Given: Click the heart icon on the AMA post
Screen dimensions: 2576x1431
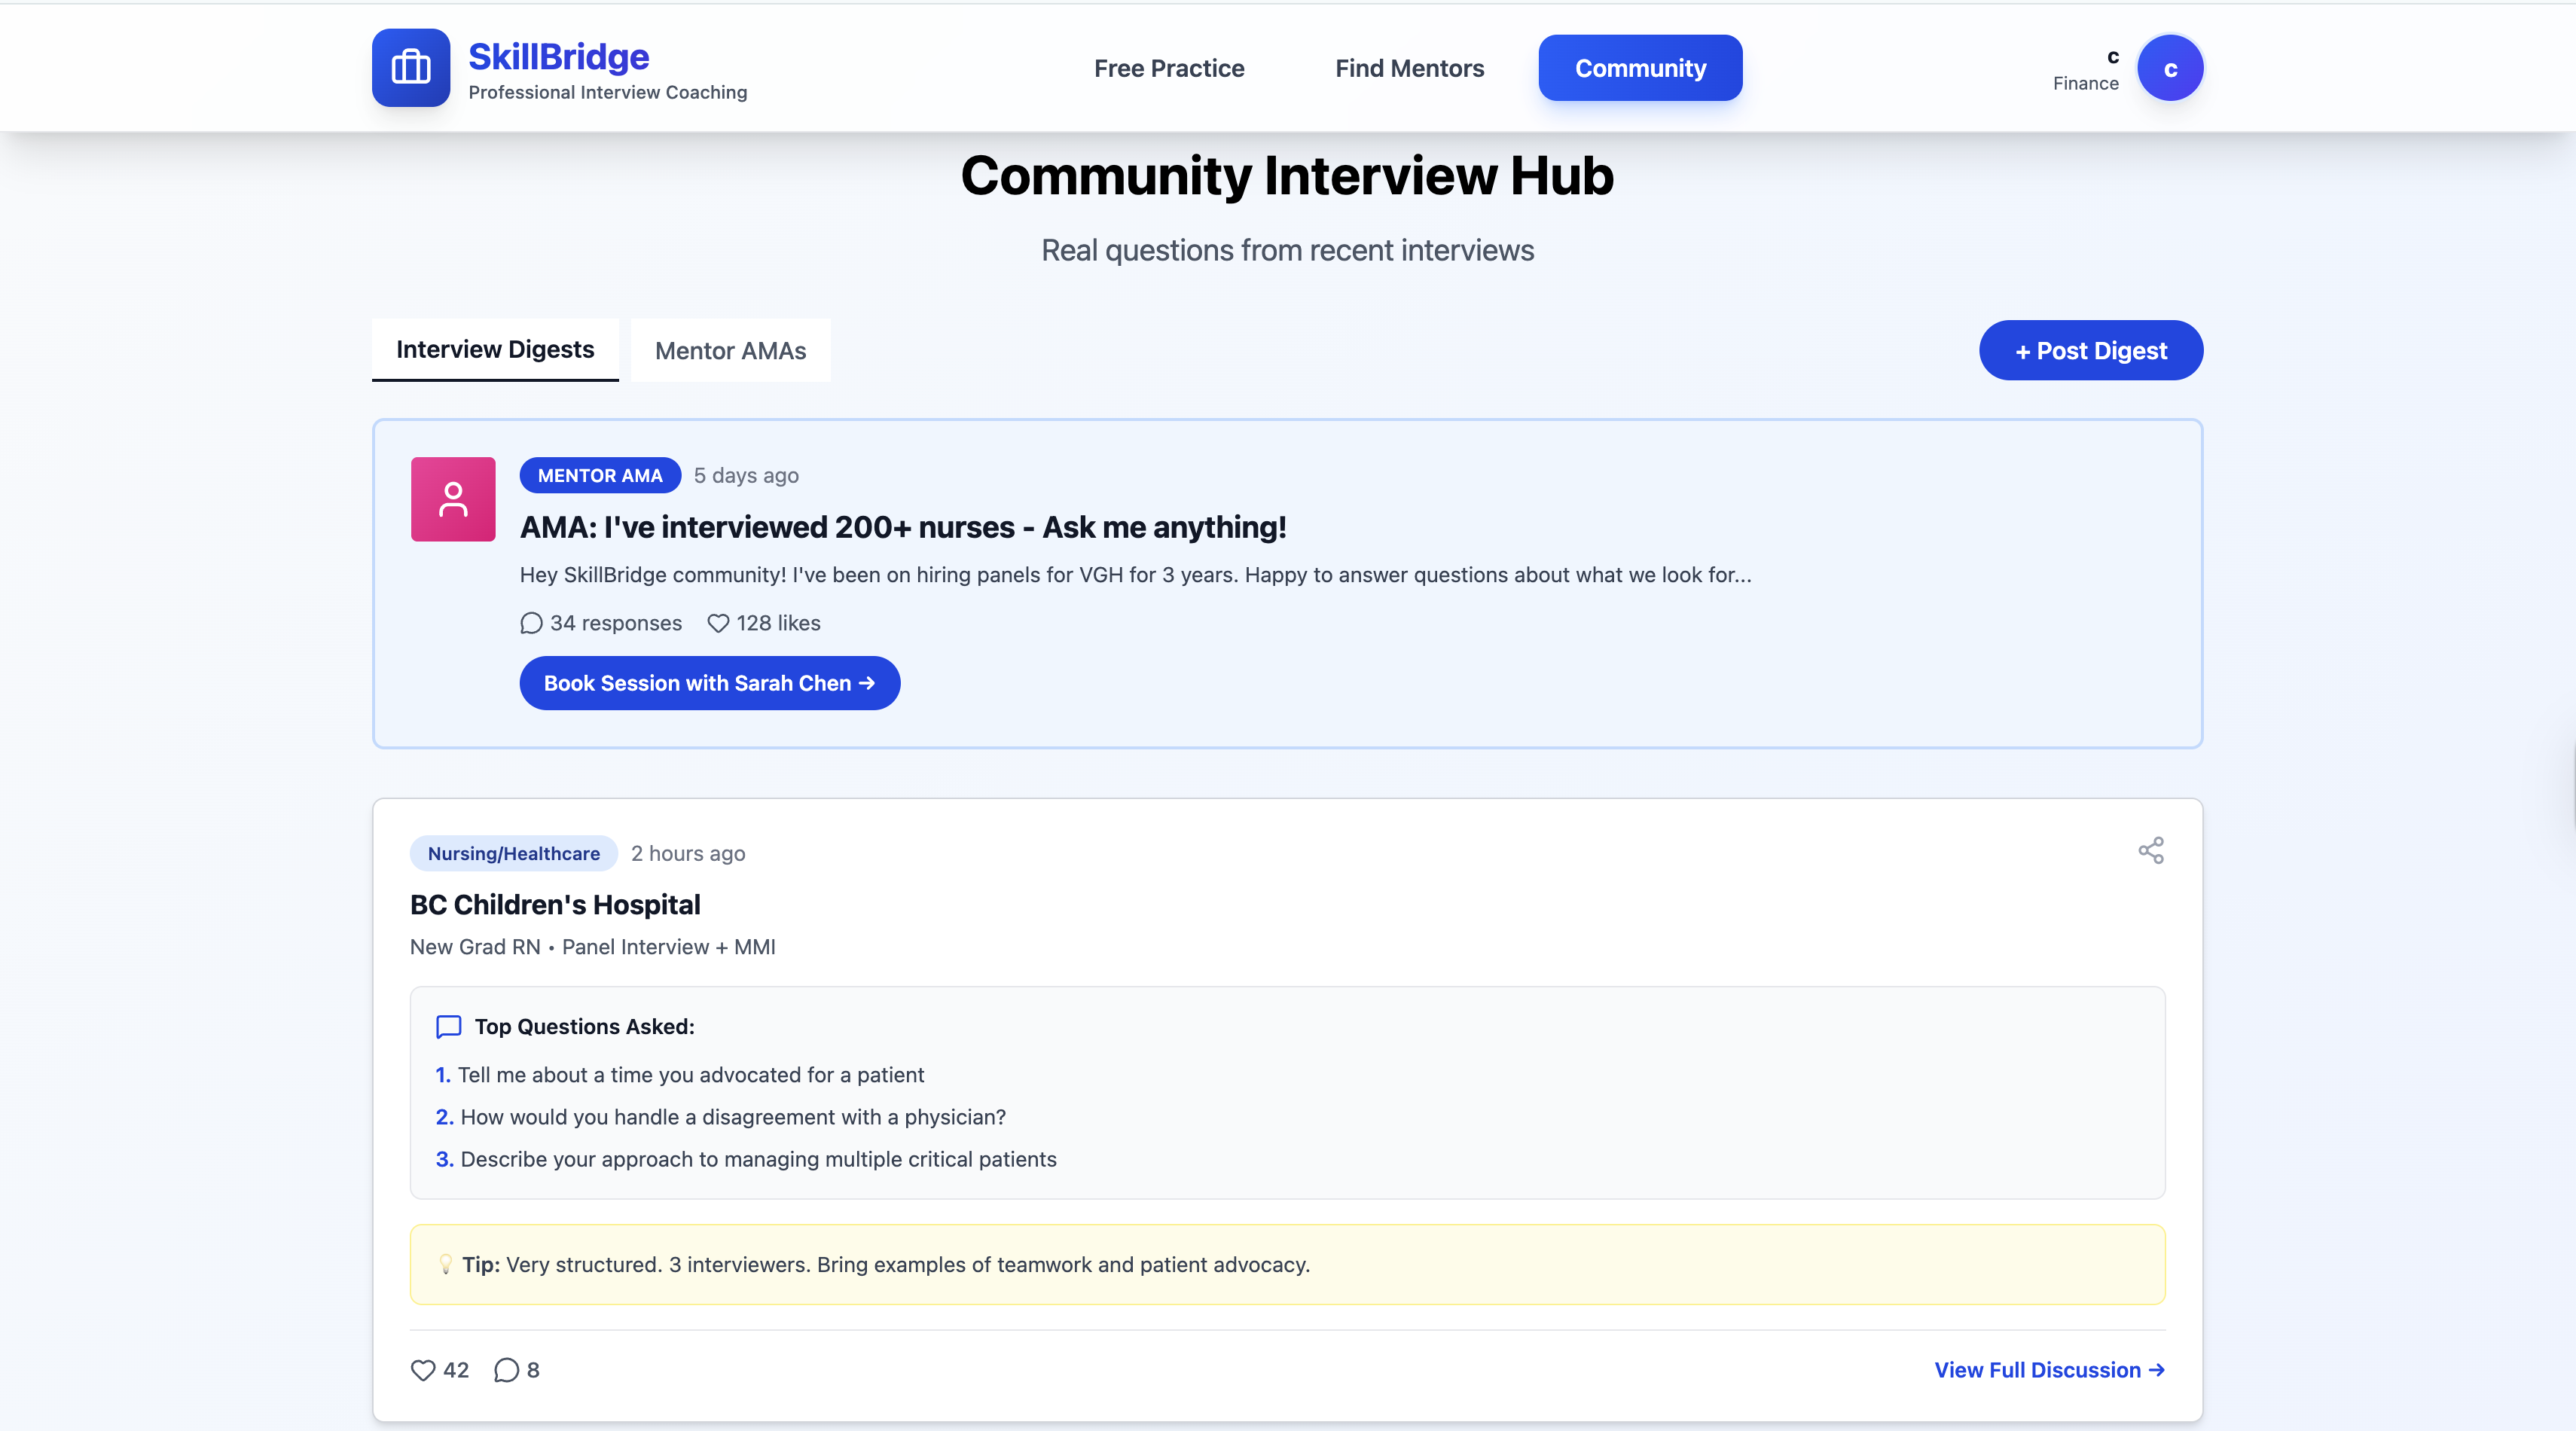Looking at the screenshot, I should click(x=718, y=623).
